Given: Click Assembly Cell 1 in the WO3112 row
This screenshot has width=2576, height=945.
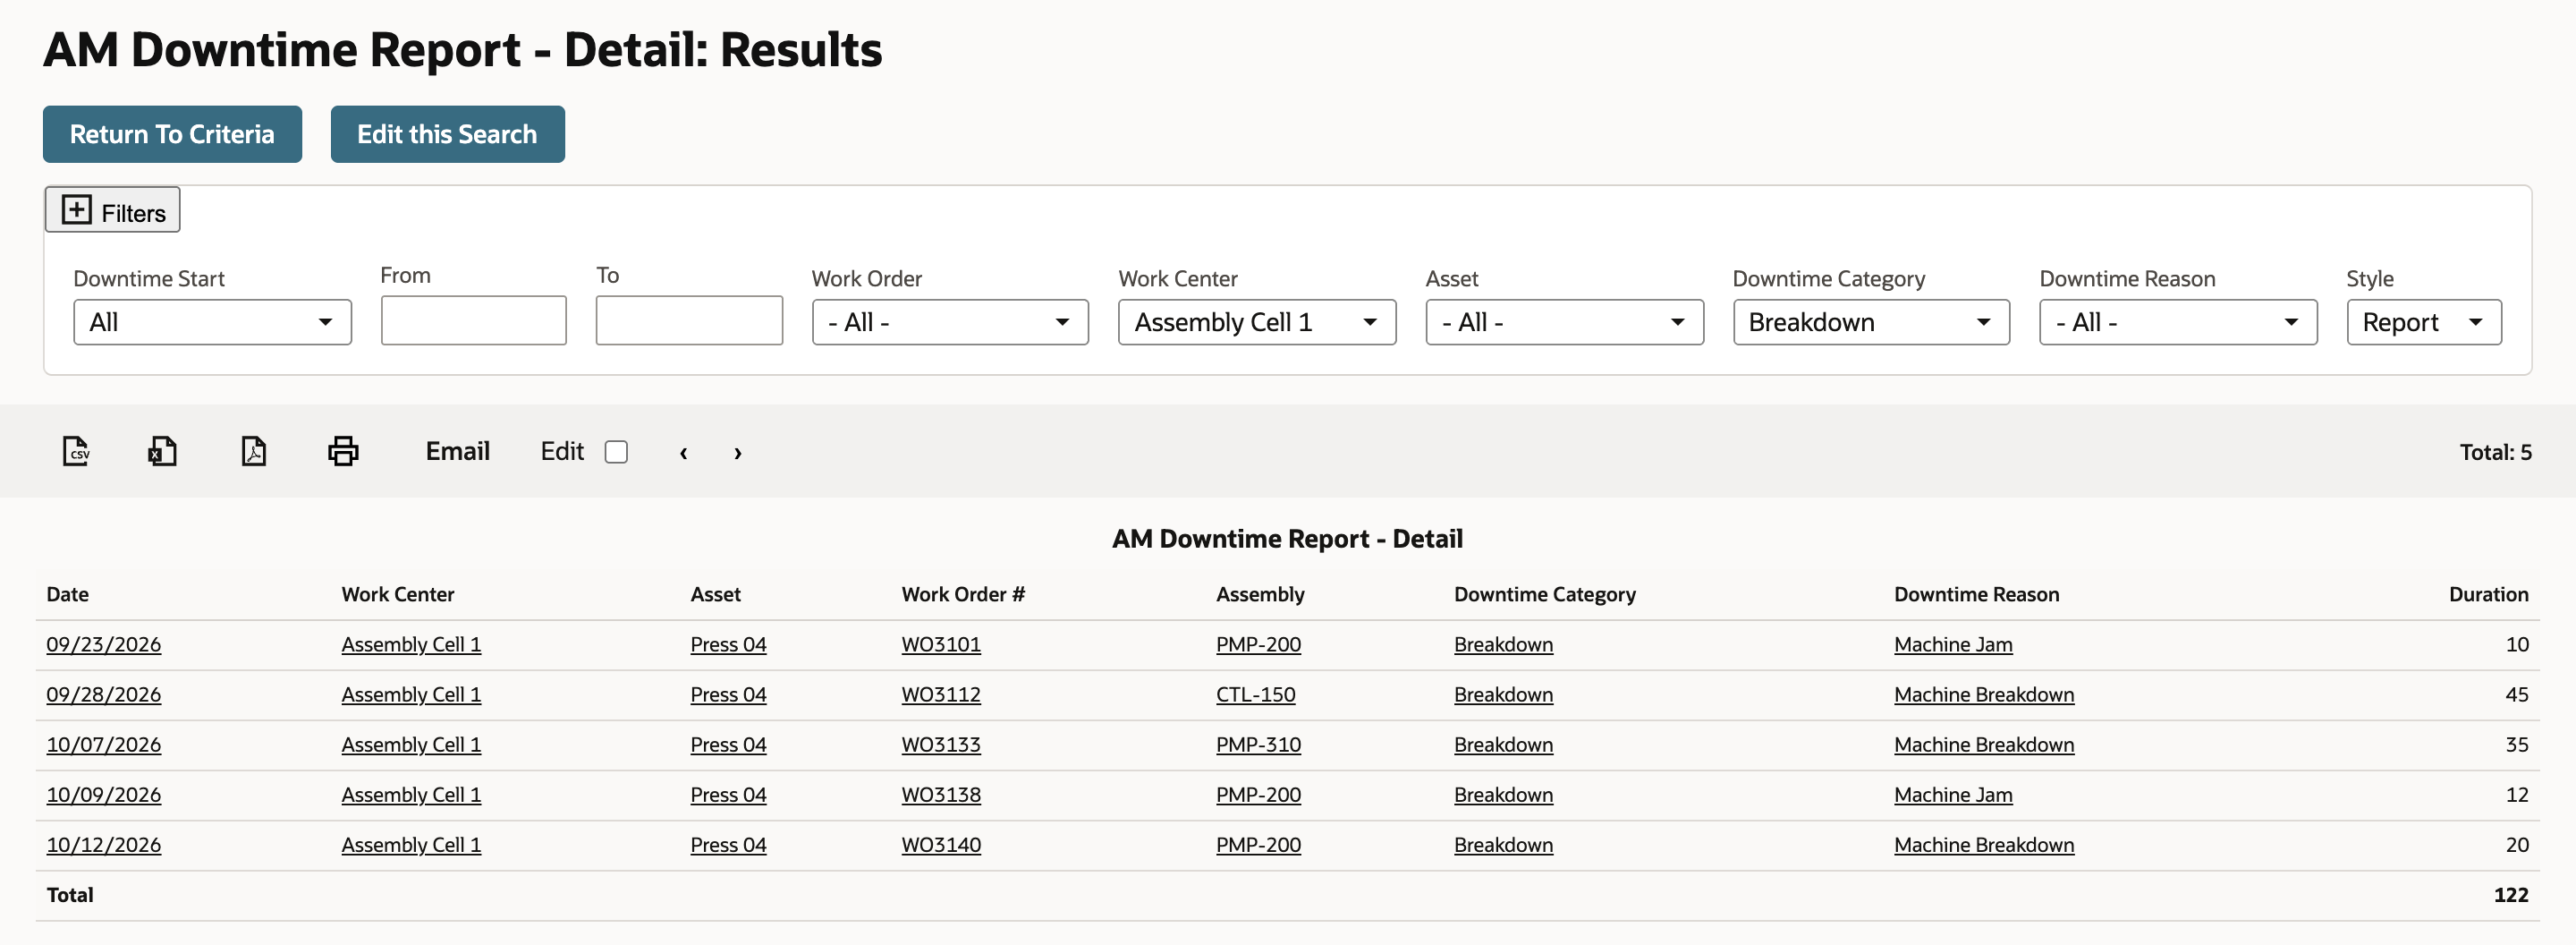Looking at the screenshot, I should [x=411, y=695].
